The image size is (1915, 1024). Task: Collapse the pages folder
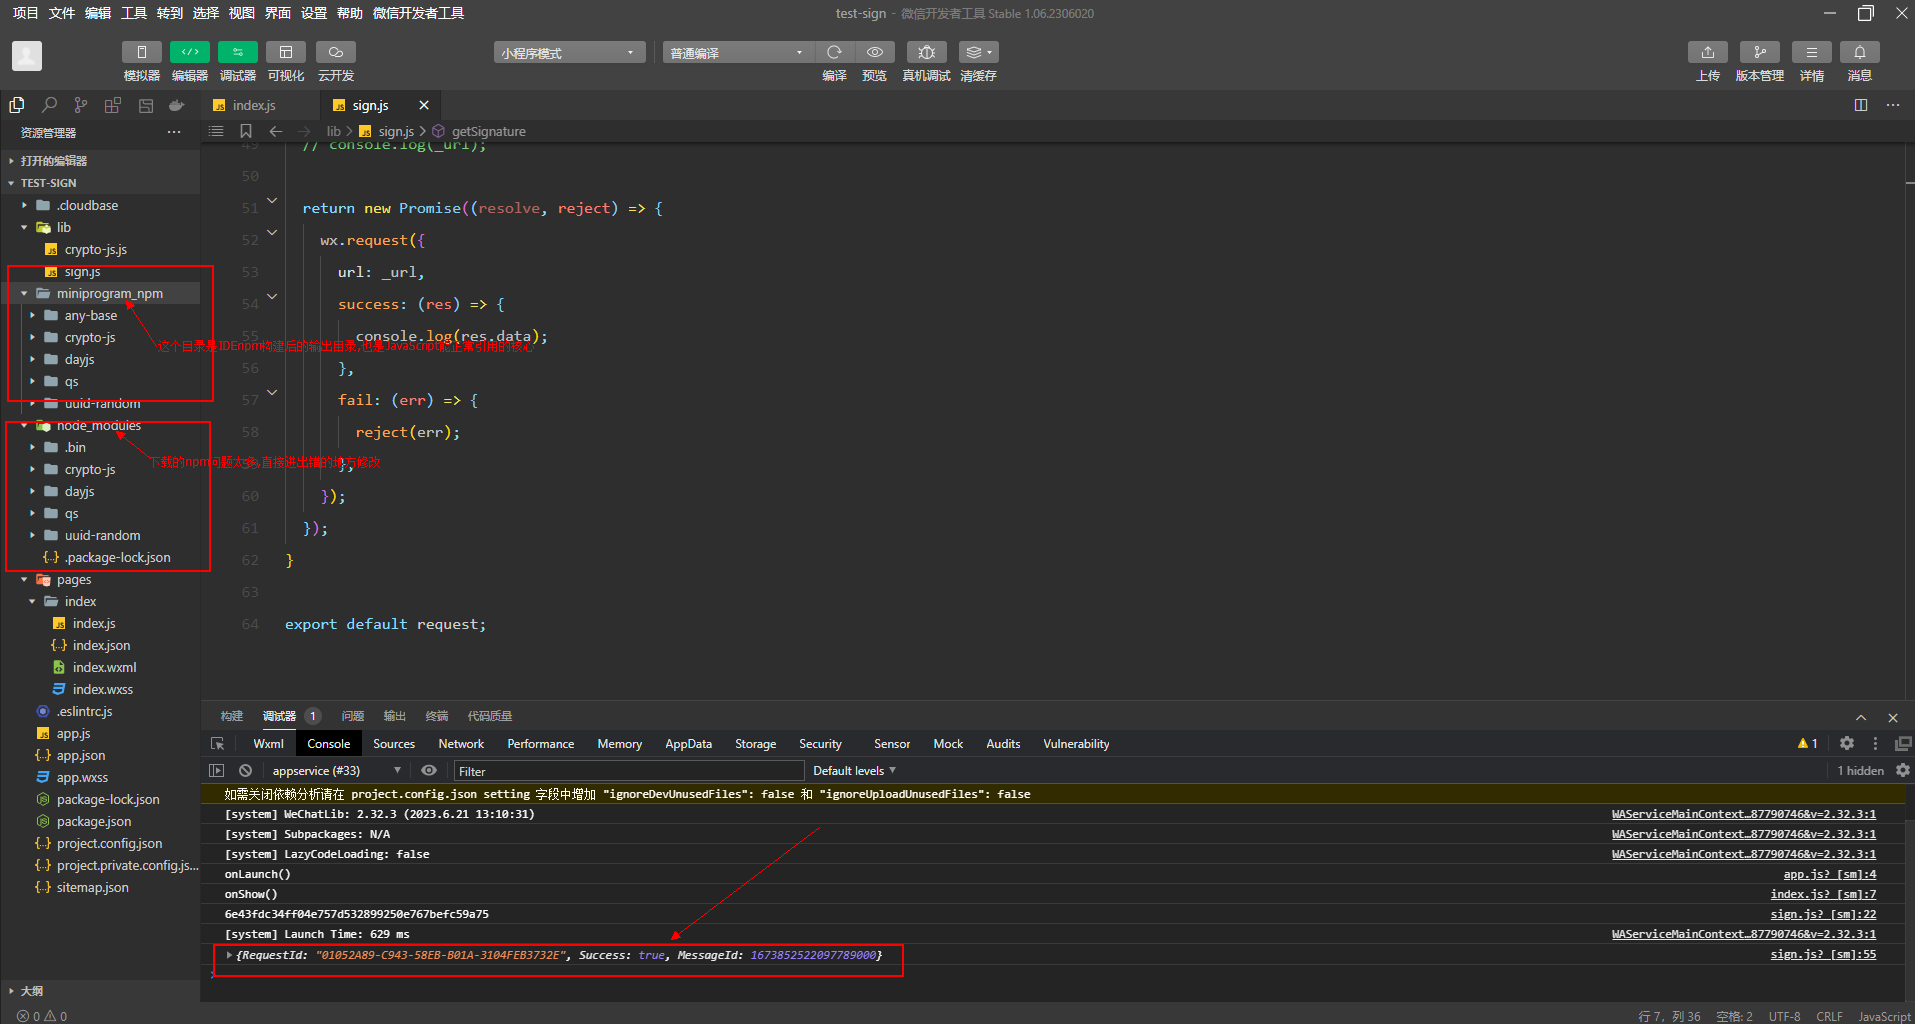tap(100, 579)
